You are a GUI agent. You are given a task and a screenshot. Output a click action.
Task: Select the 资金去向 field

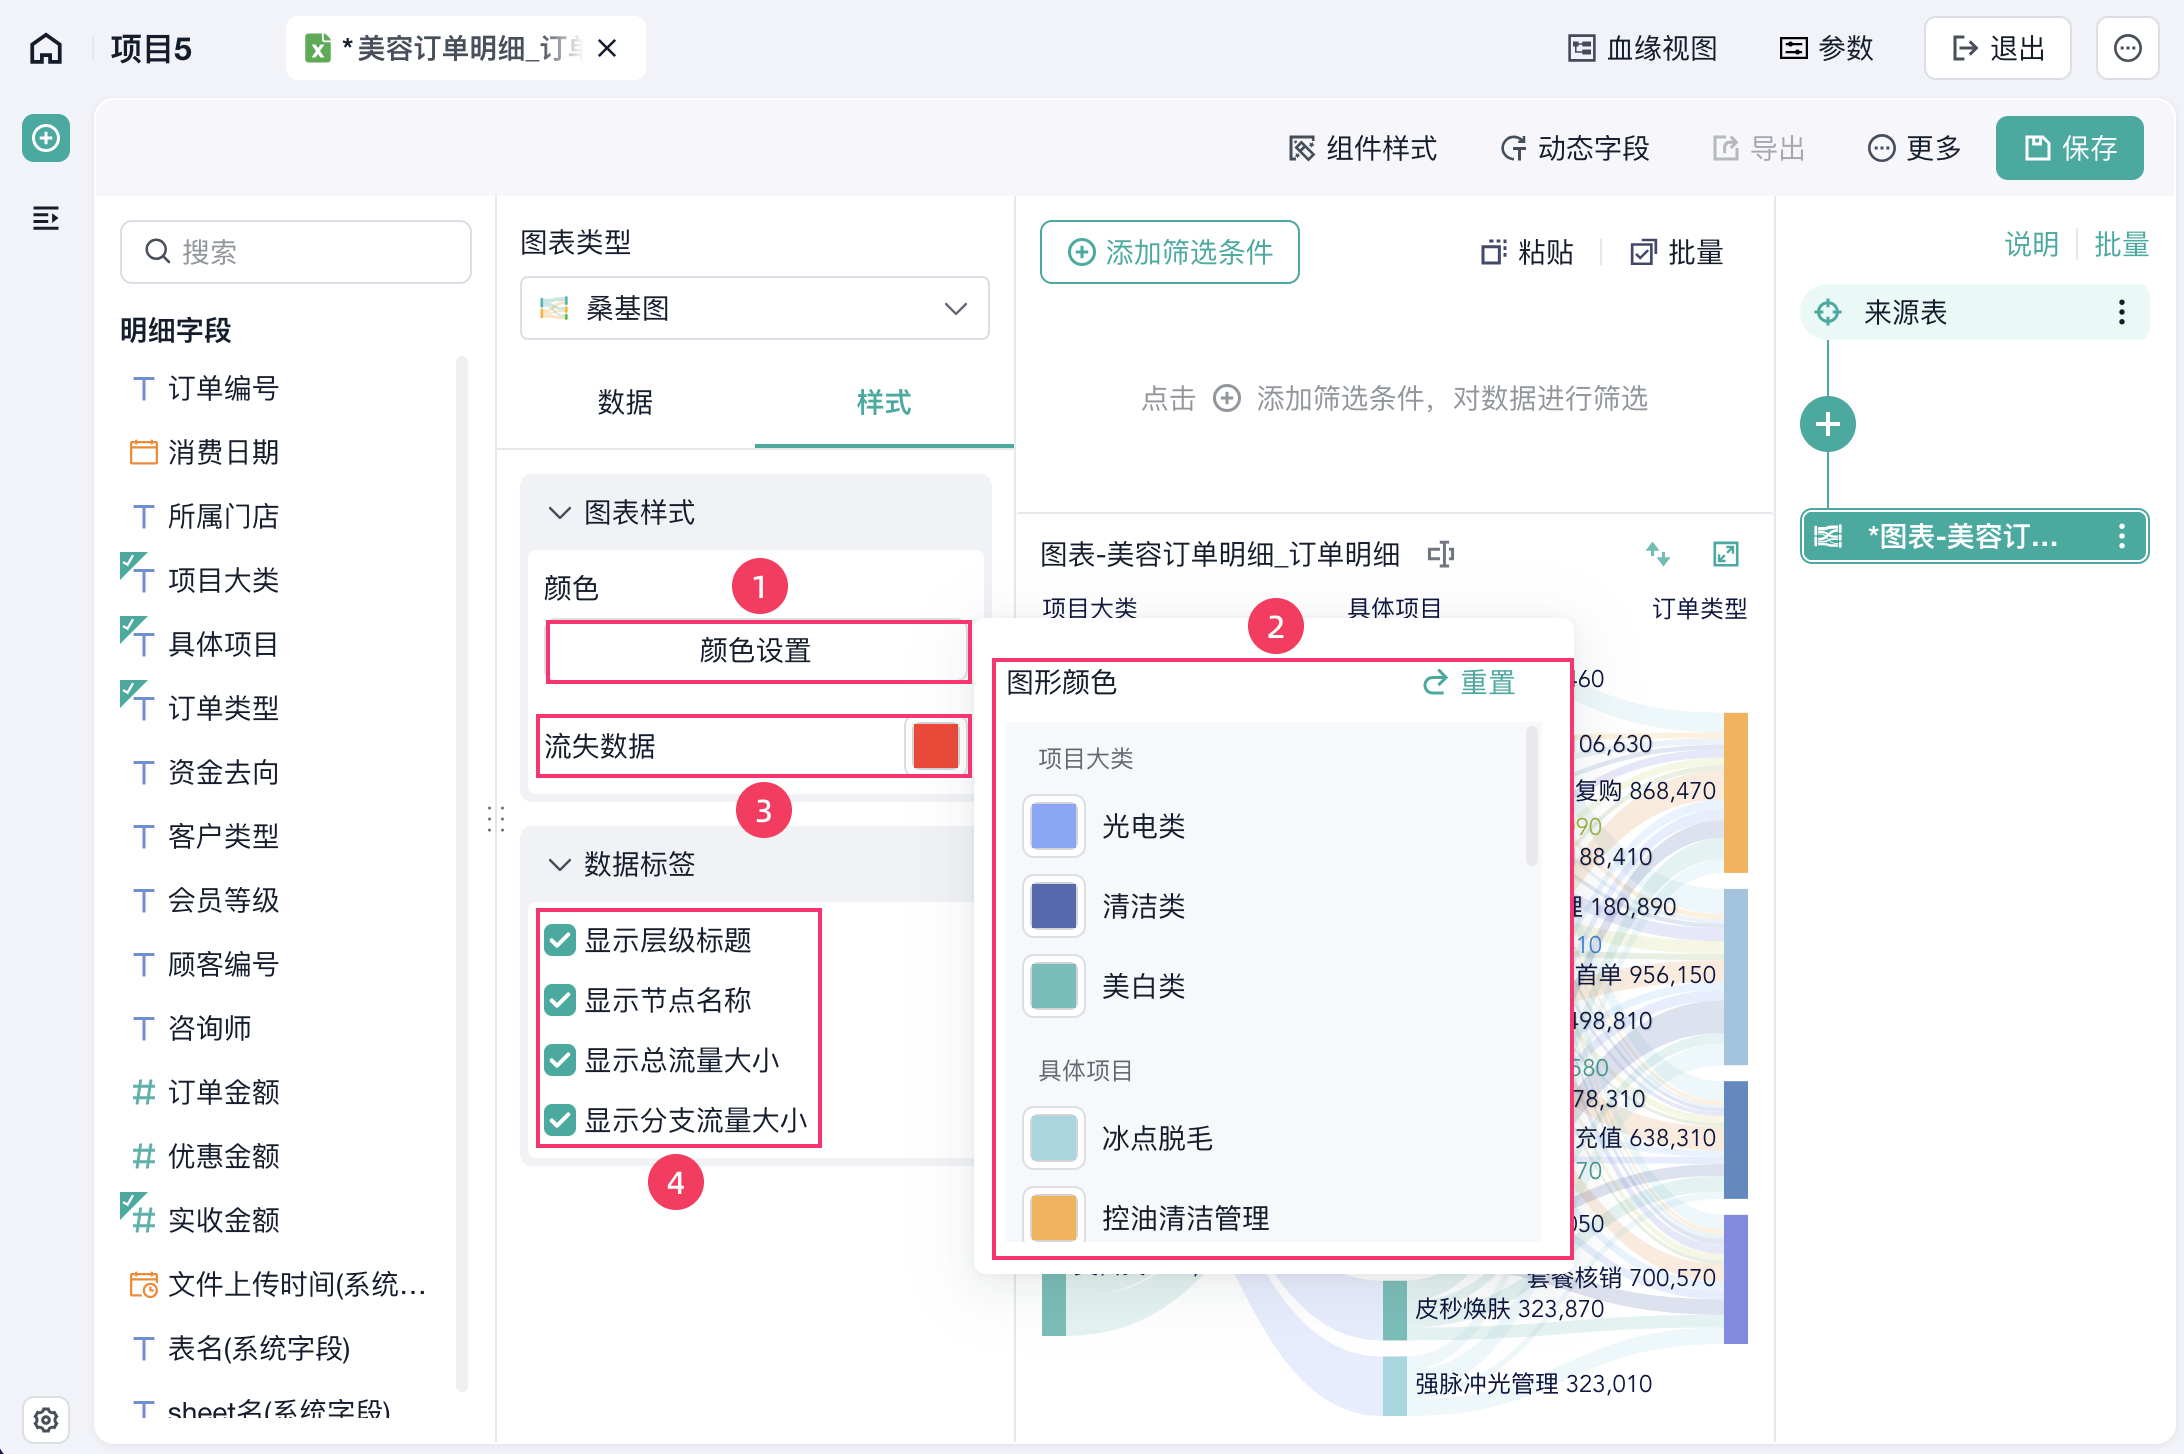point(223,772)
